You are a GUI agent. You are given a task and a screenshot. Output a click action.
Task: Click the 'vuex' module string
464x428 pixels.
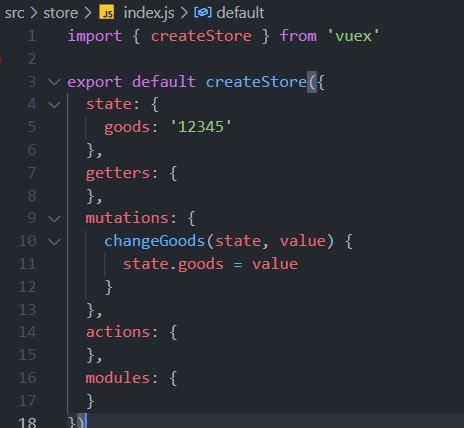[x=353, y=36]
